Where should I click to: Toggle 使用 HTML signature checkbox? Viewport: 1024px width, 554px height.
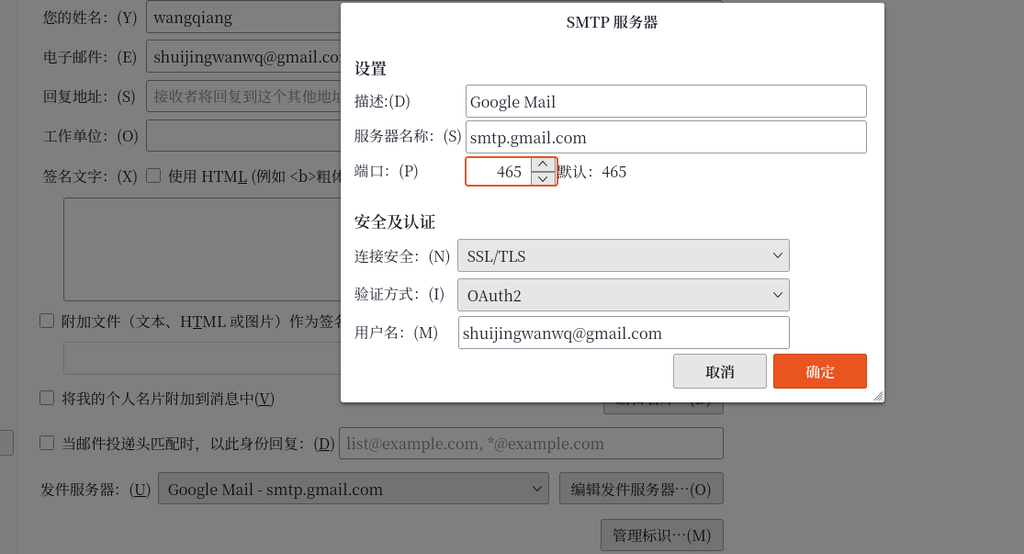coord(153,176)
